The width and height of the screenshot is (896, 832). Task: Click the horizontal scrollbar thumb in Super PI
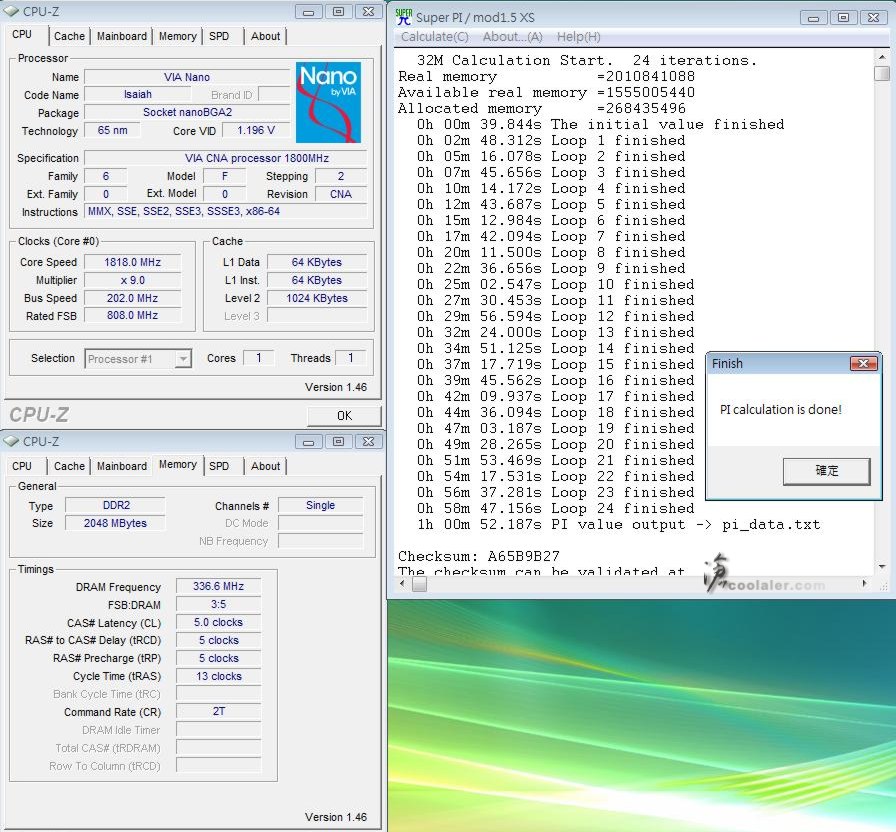[419, 583]
